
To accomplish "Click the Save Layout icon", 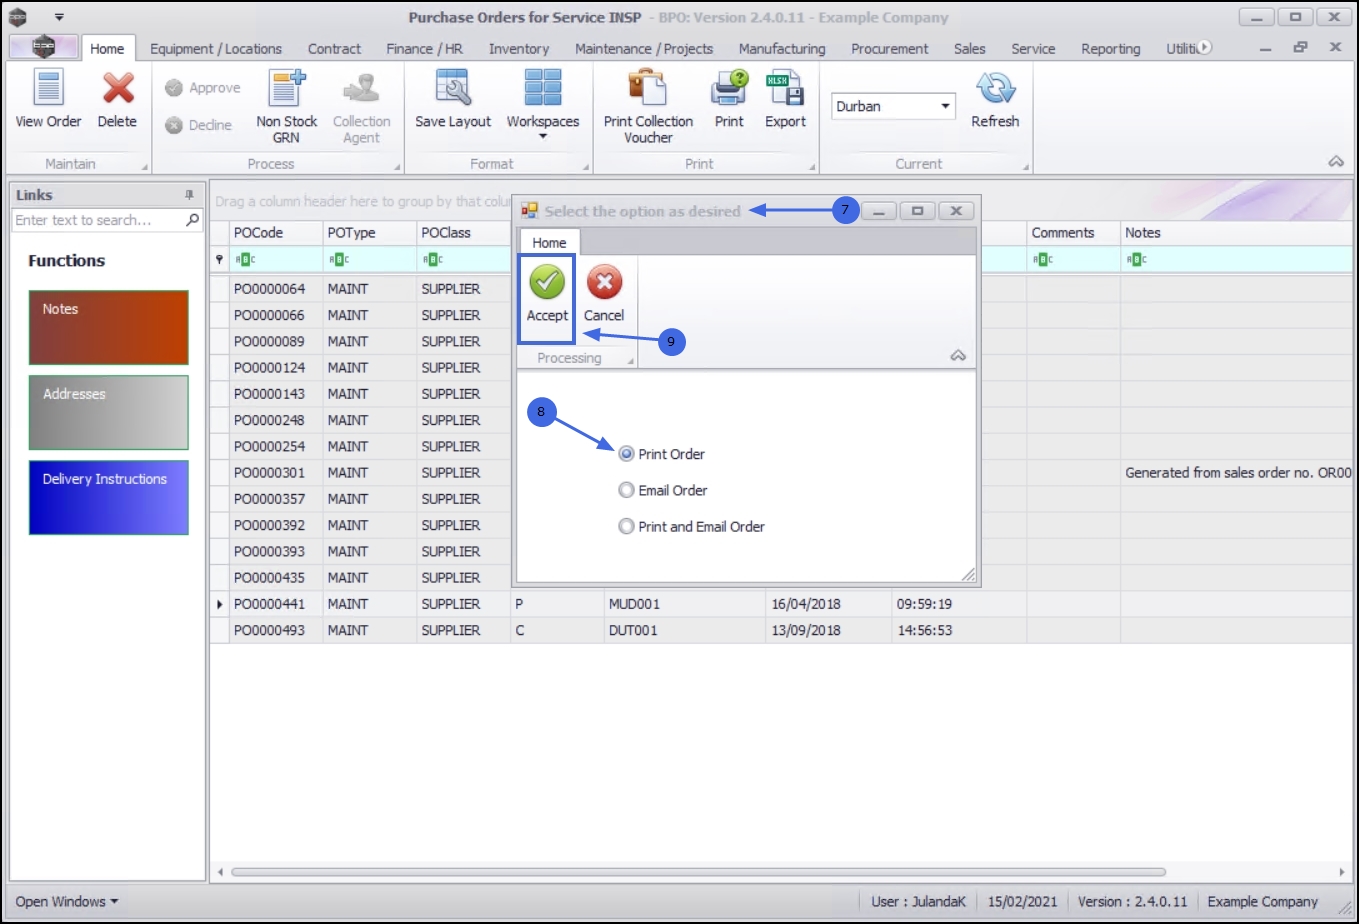I will [x=453, y=88].
